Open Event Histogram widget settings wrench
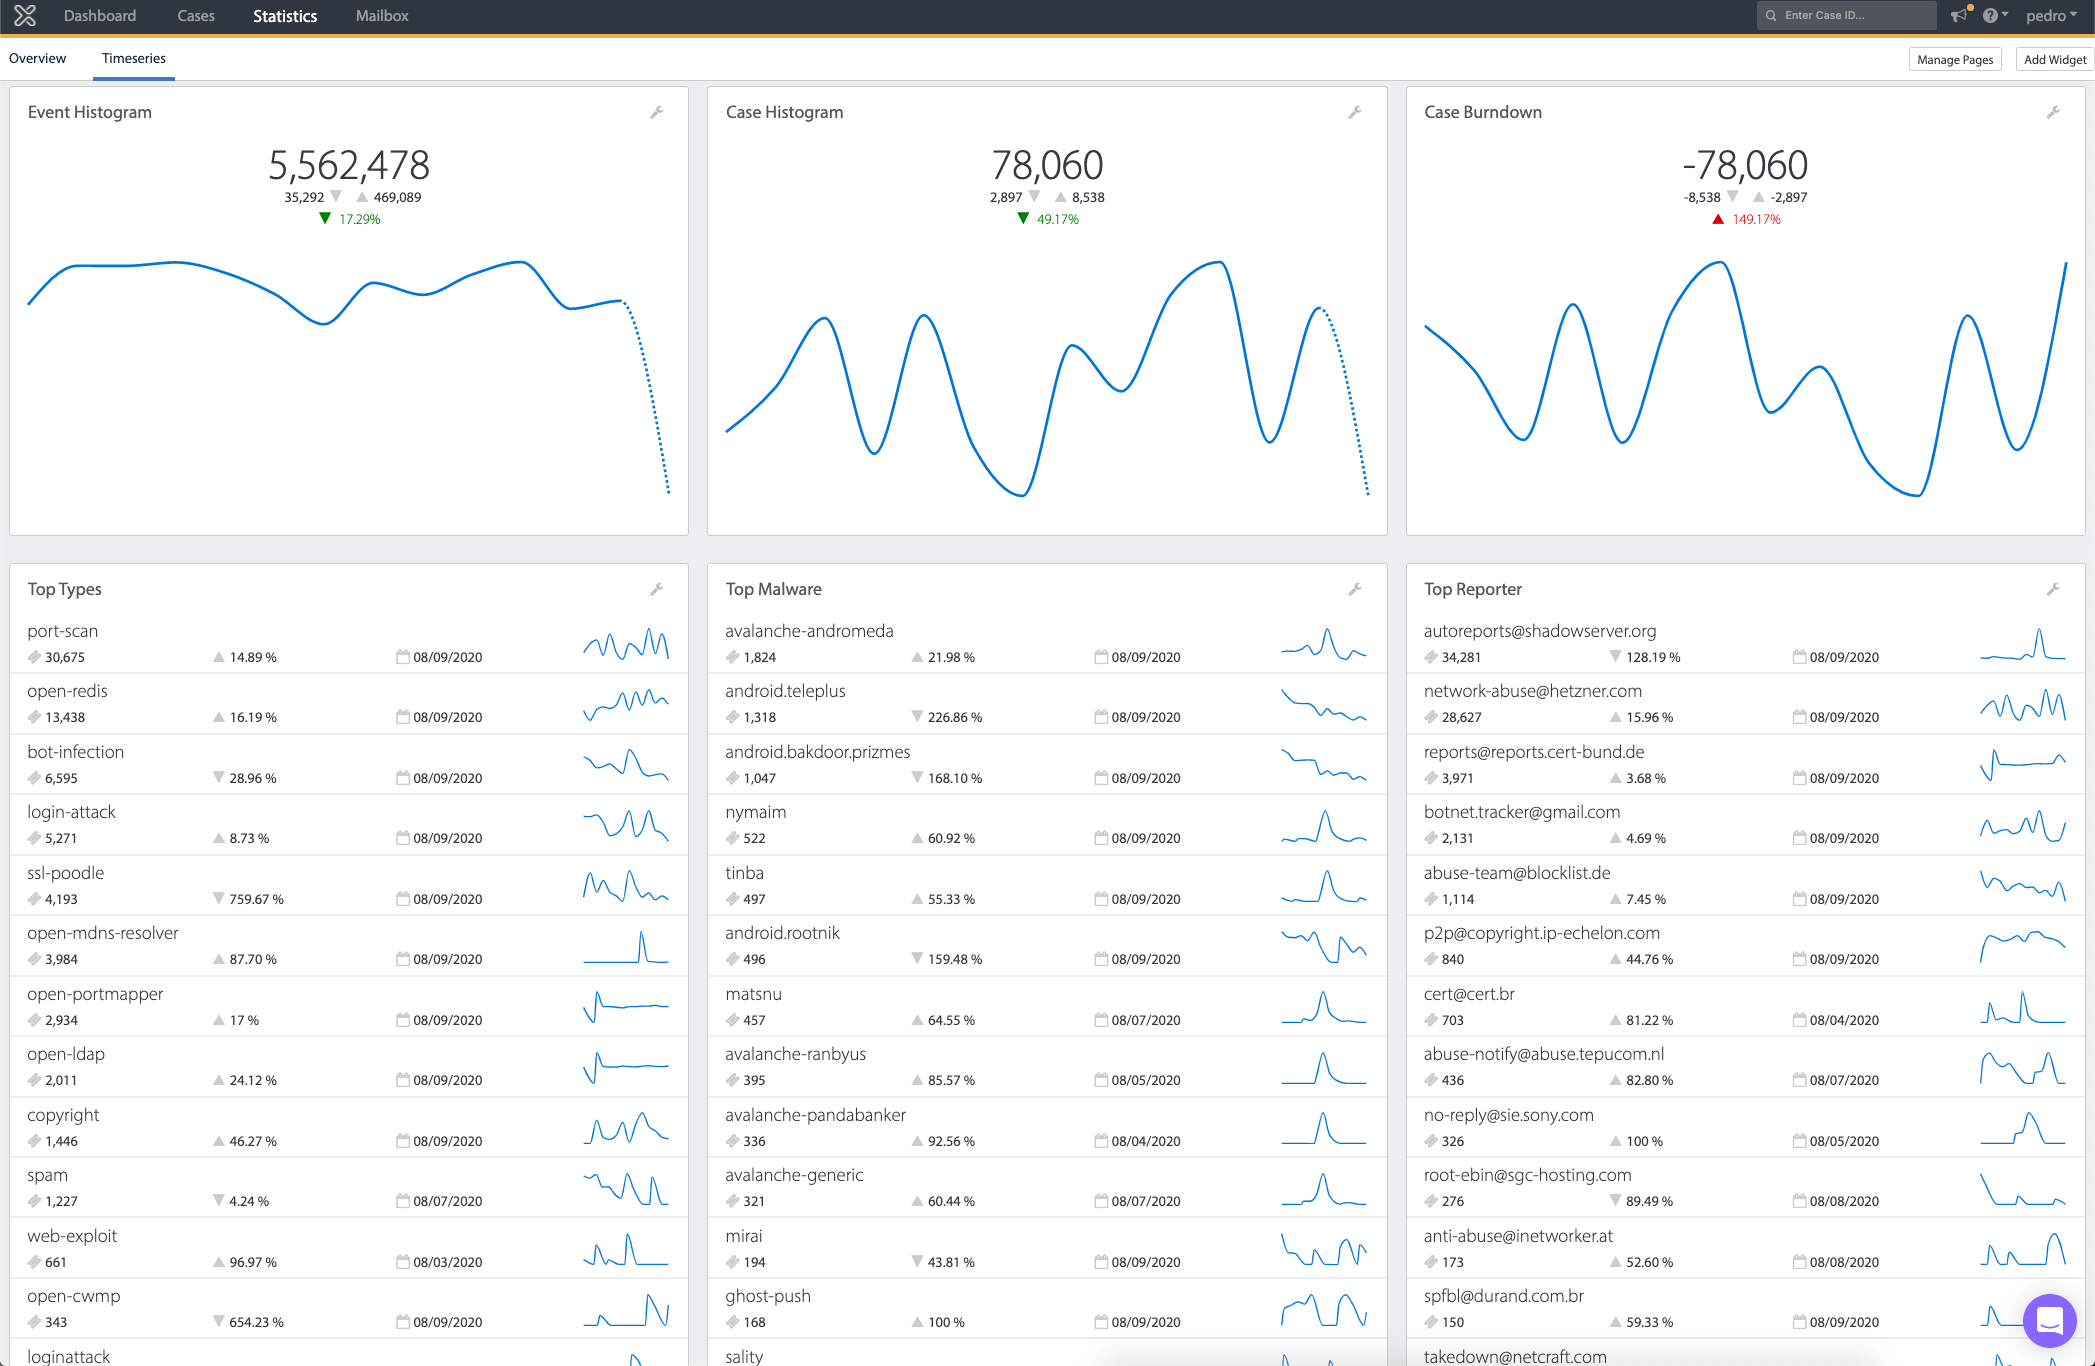Image resolution: width=2095 pixels, height=1366 pixels. tap(657, 112)
